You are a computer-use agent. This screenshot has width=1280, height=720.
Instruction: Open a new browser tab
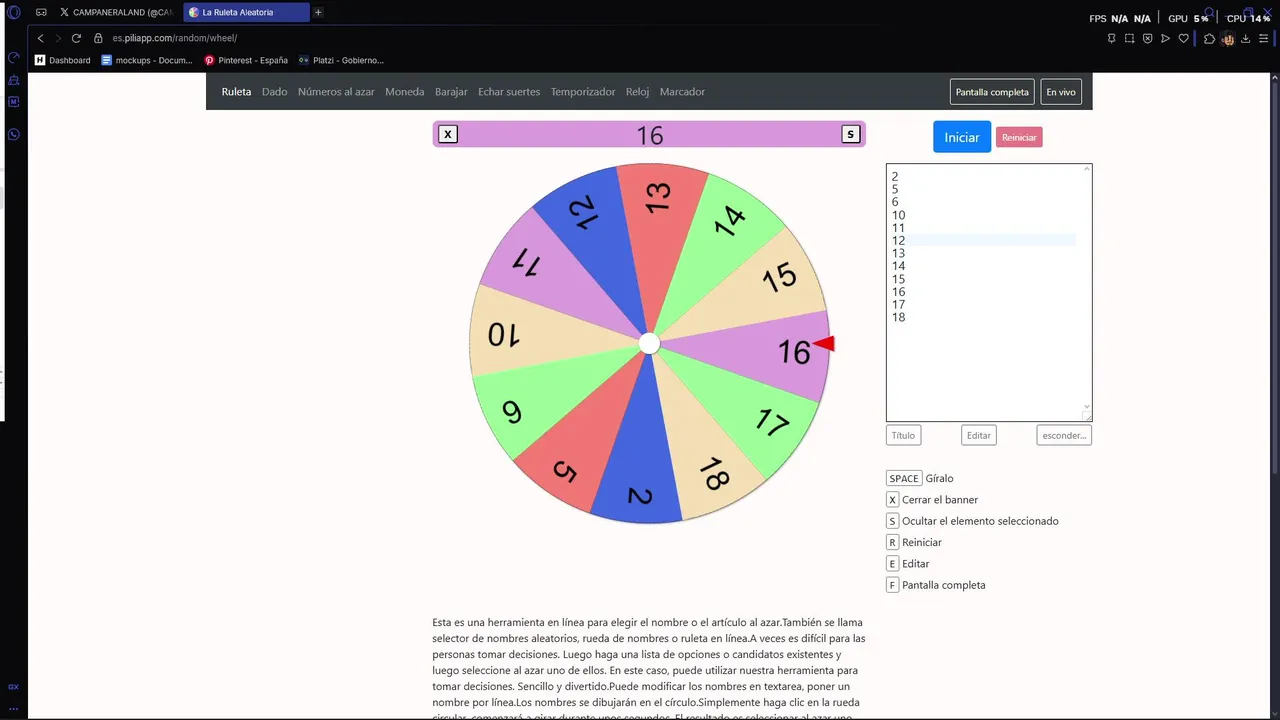click(318, 12)
